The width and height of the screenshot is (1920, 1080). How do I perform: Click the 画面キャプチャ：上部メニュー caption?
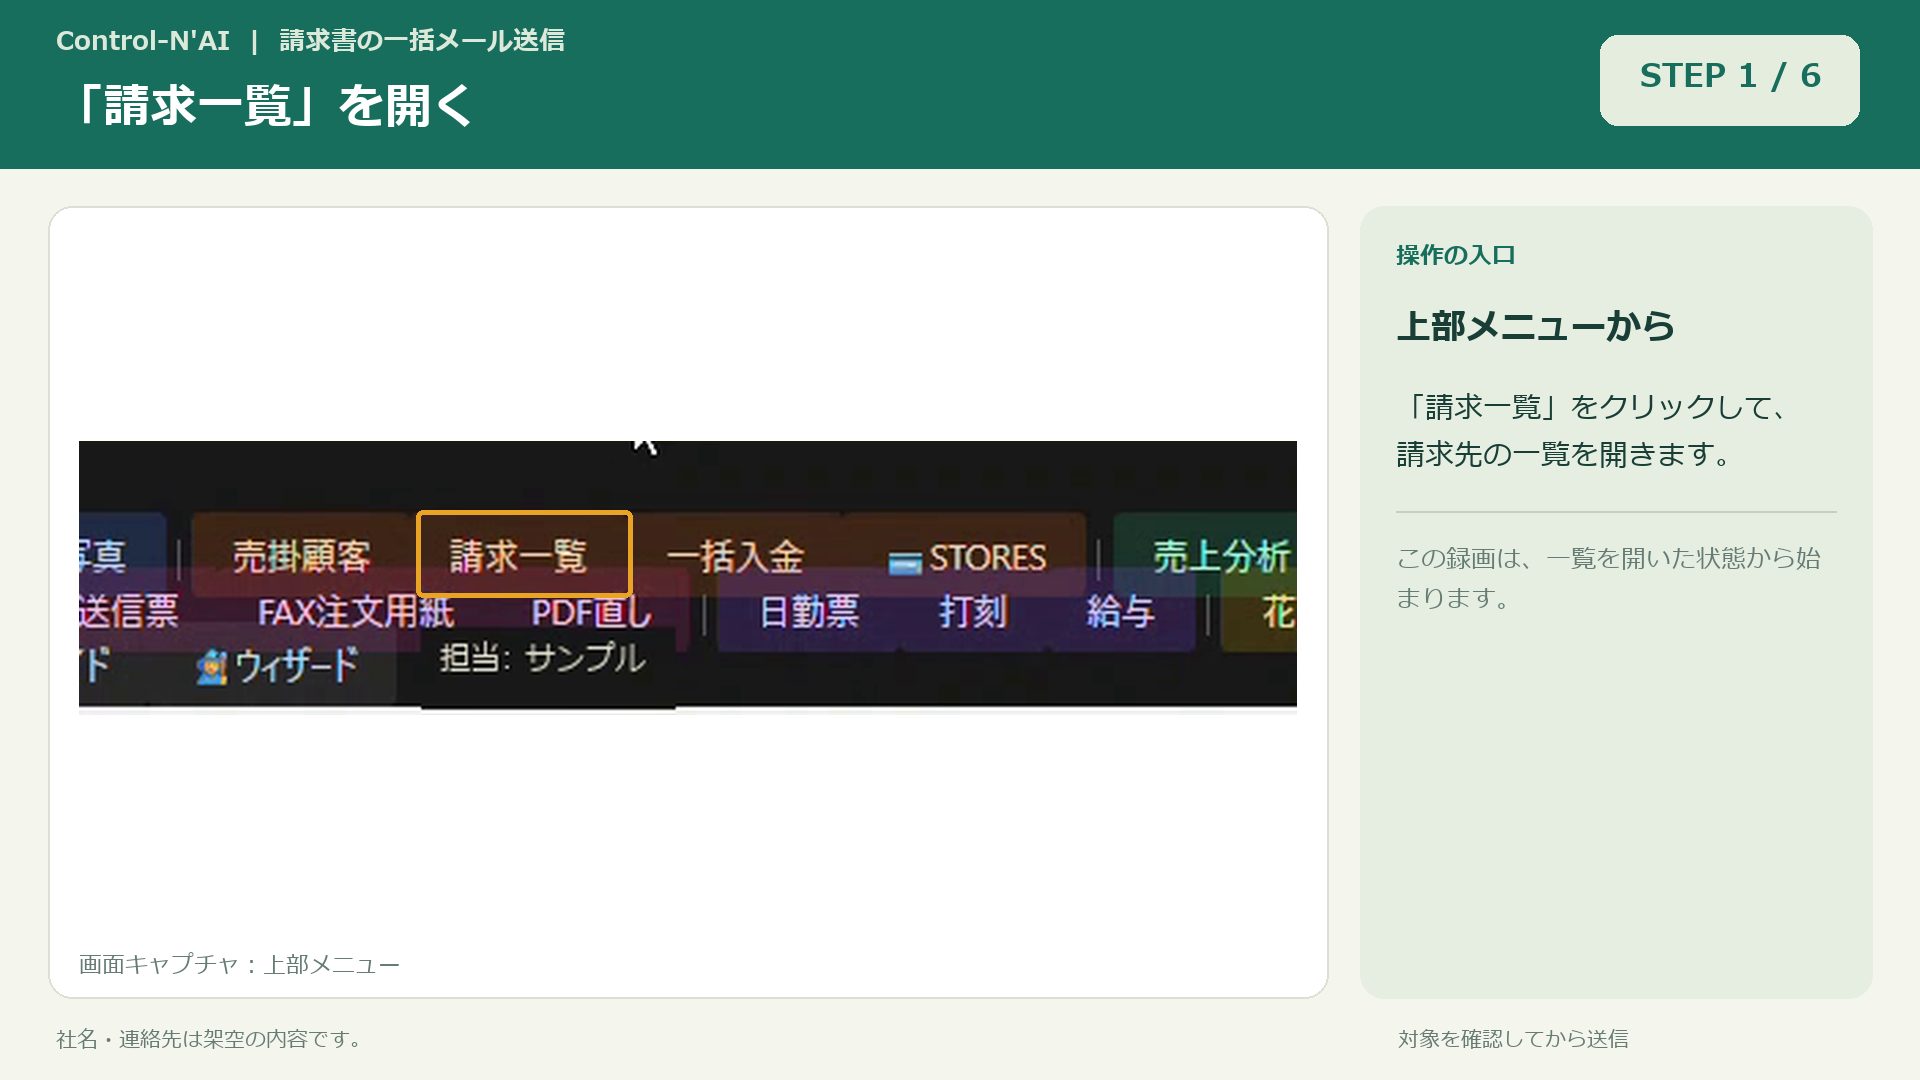(239, 964)
